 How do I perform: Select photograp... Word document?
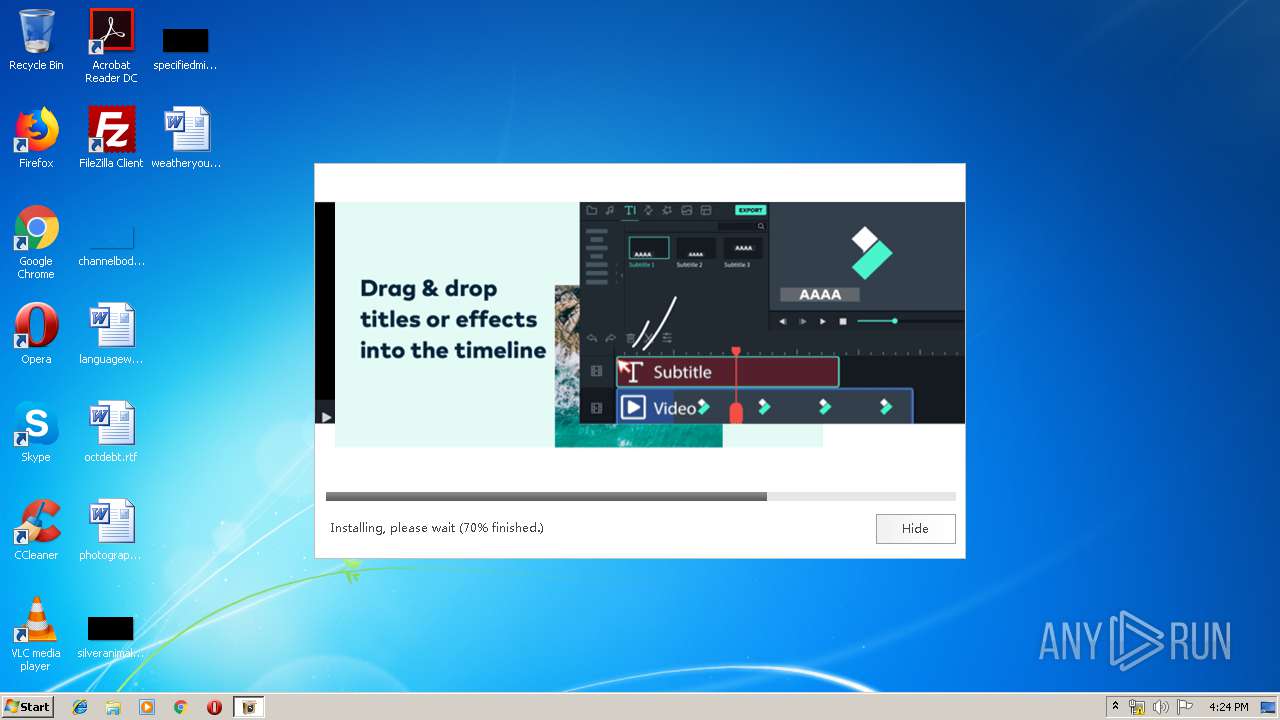click(x=111, y=530)
